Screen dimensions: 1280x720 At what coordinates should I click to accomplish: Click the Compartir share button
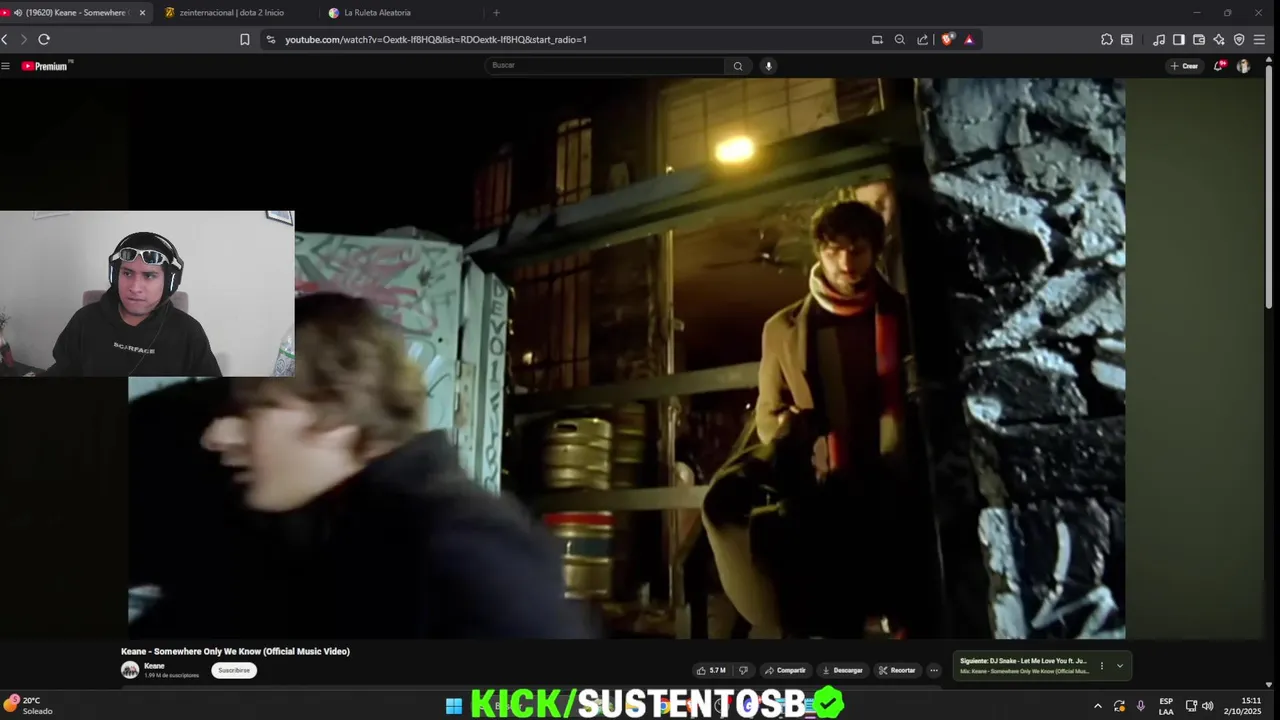785,670
